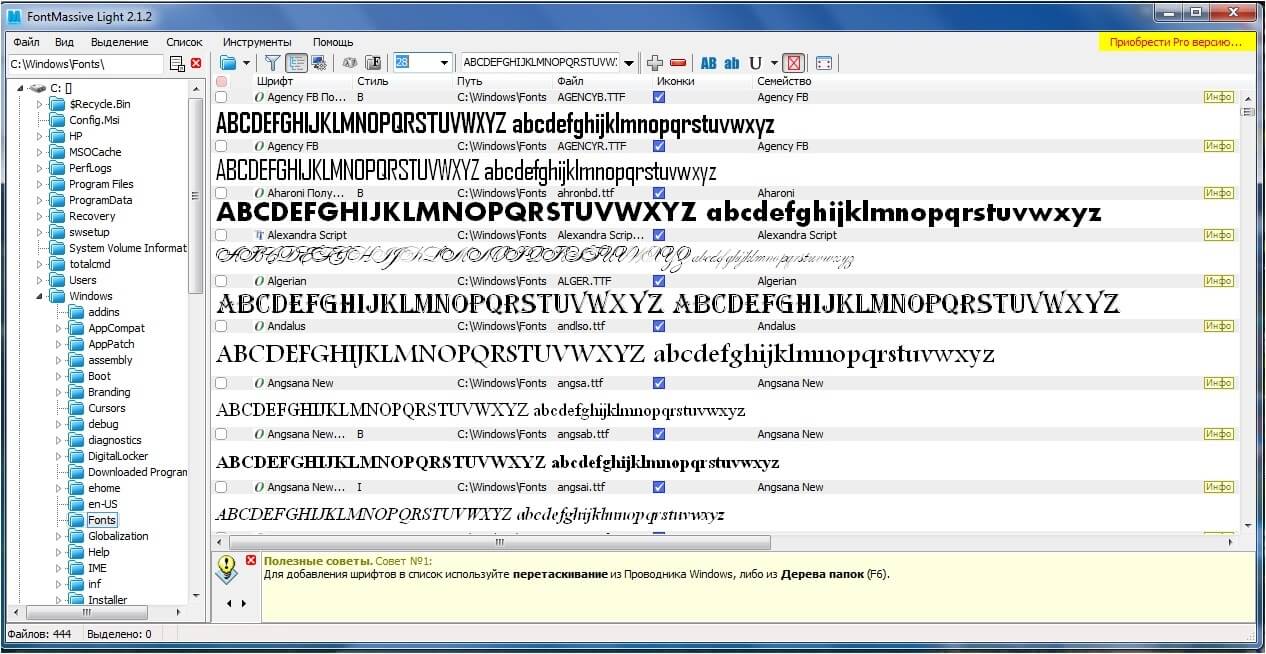The height and width of the screenshot is (654, 1266).
Task: Click the gray oval icon after the gear
Action: [x=350, y=63]
